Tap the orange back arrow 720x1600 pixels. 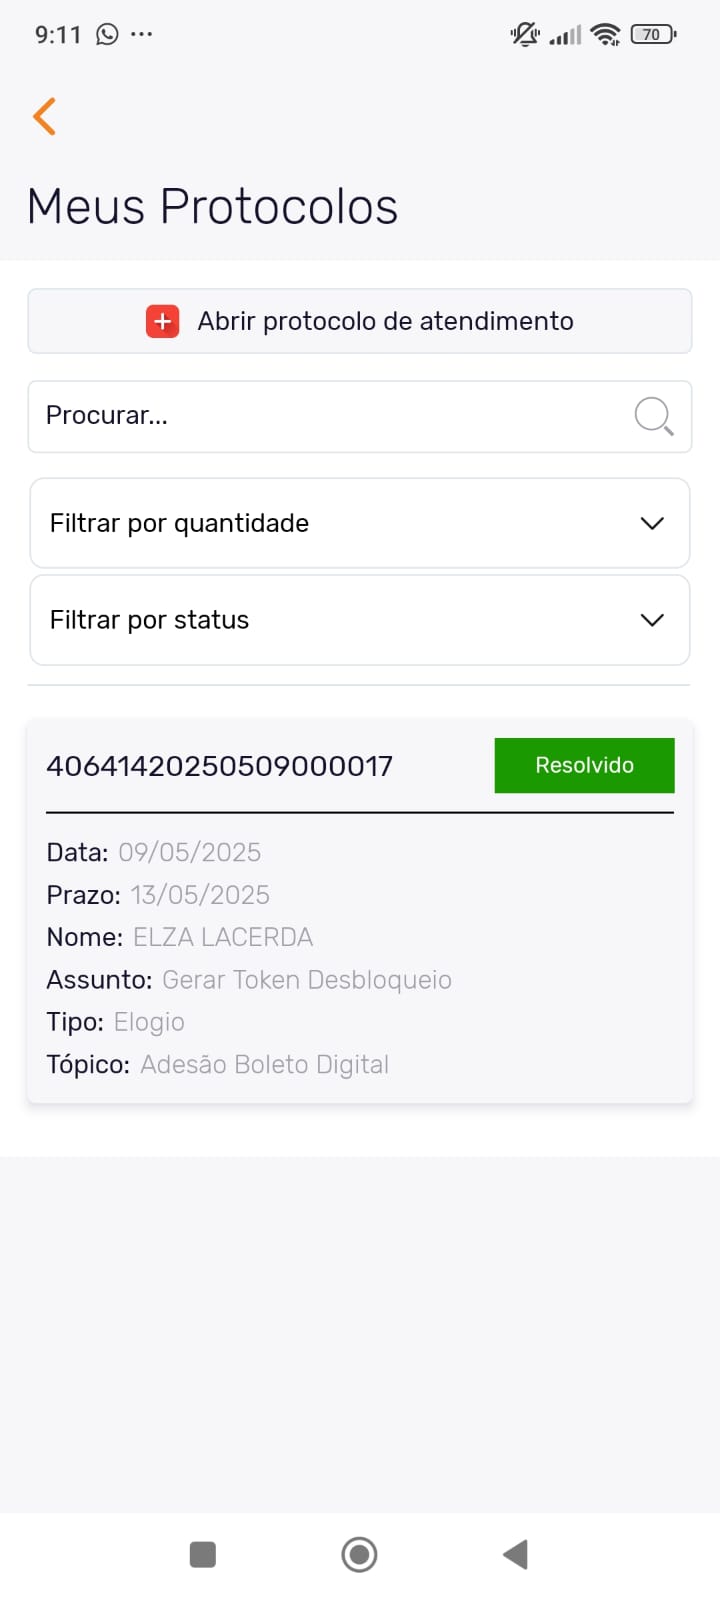(44, 116)
